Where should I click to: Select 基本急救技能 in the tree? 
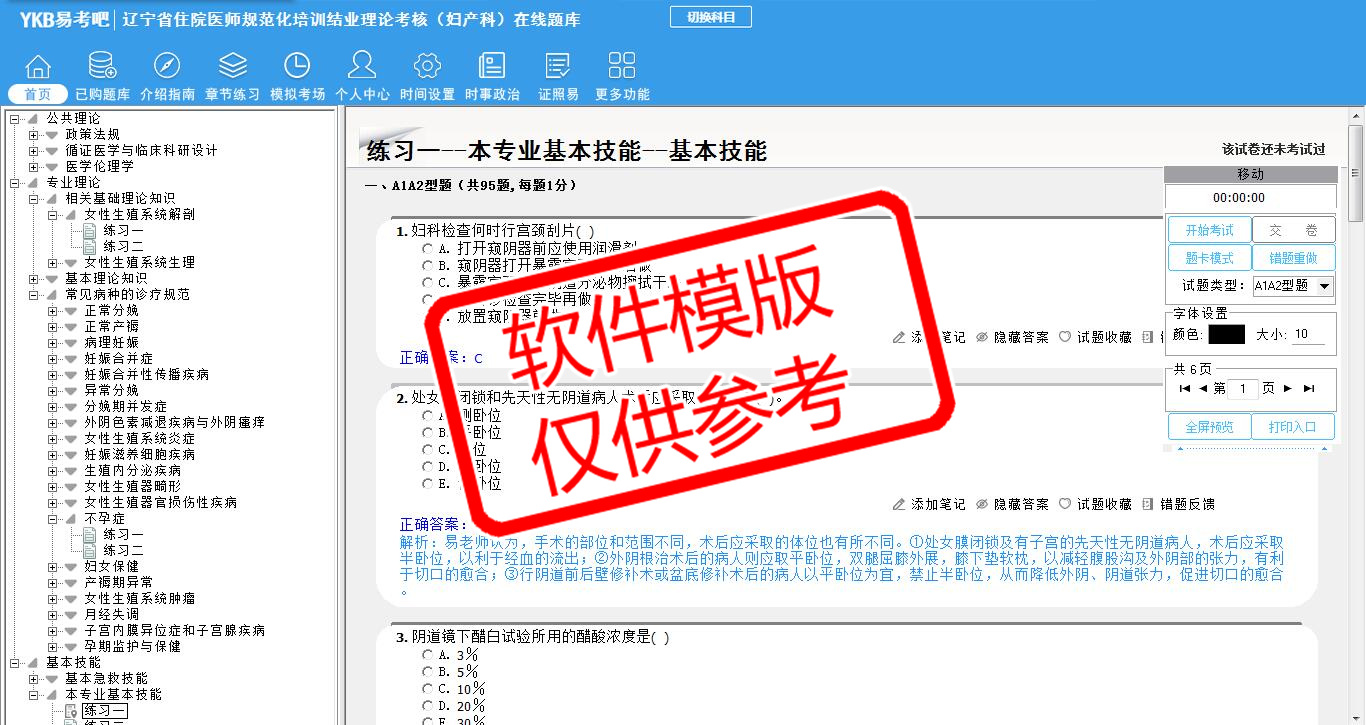(x=106, y=679)
